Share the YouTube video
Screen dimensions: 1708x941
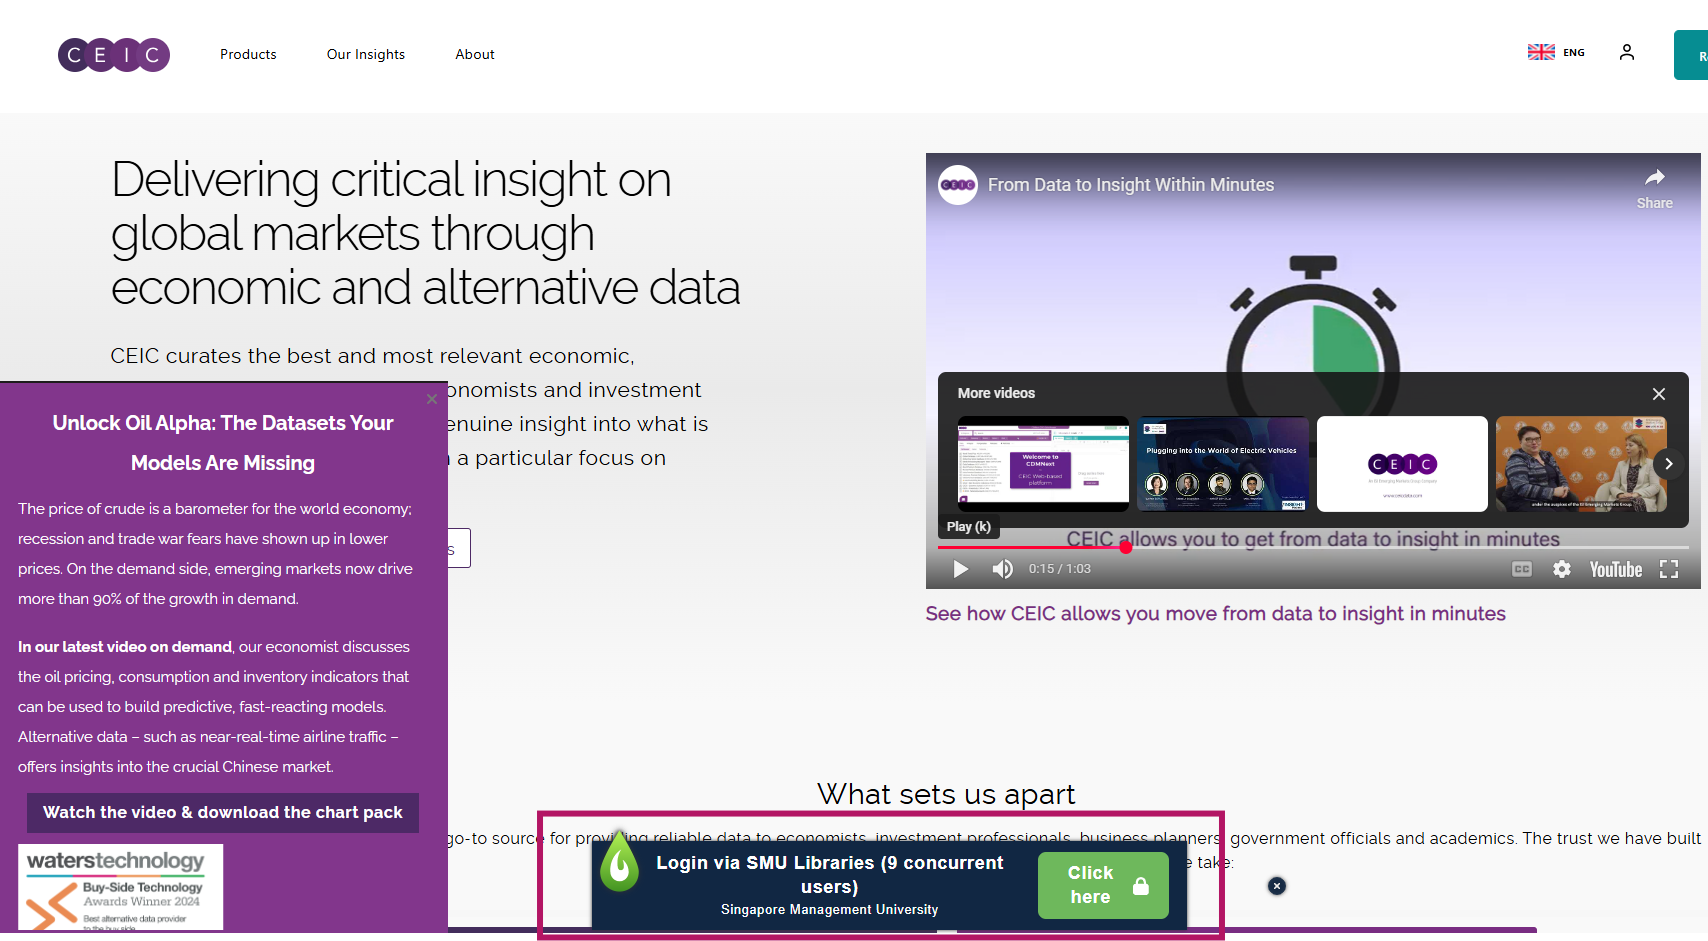point(1654,188)
